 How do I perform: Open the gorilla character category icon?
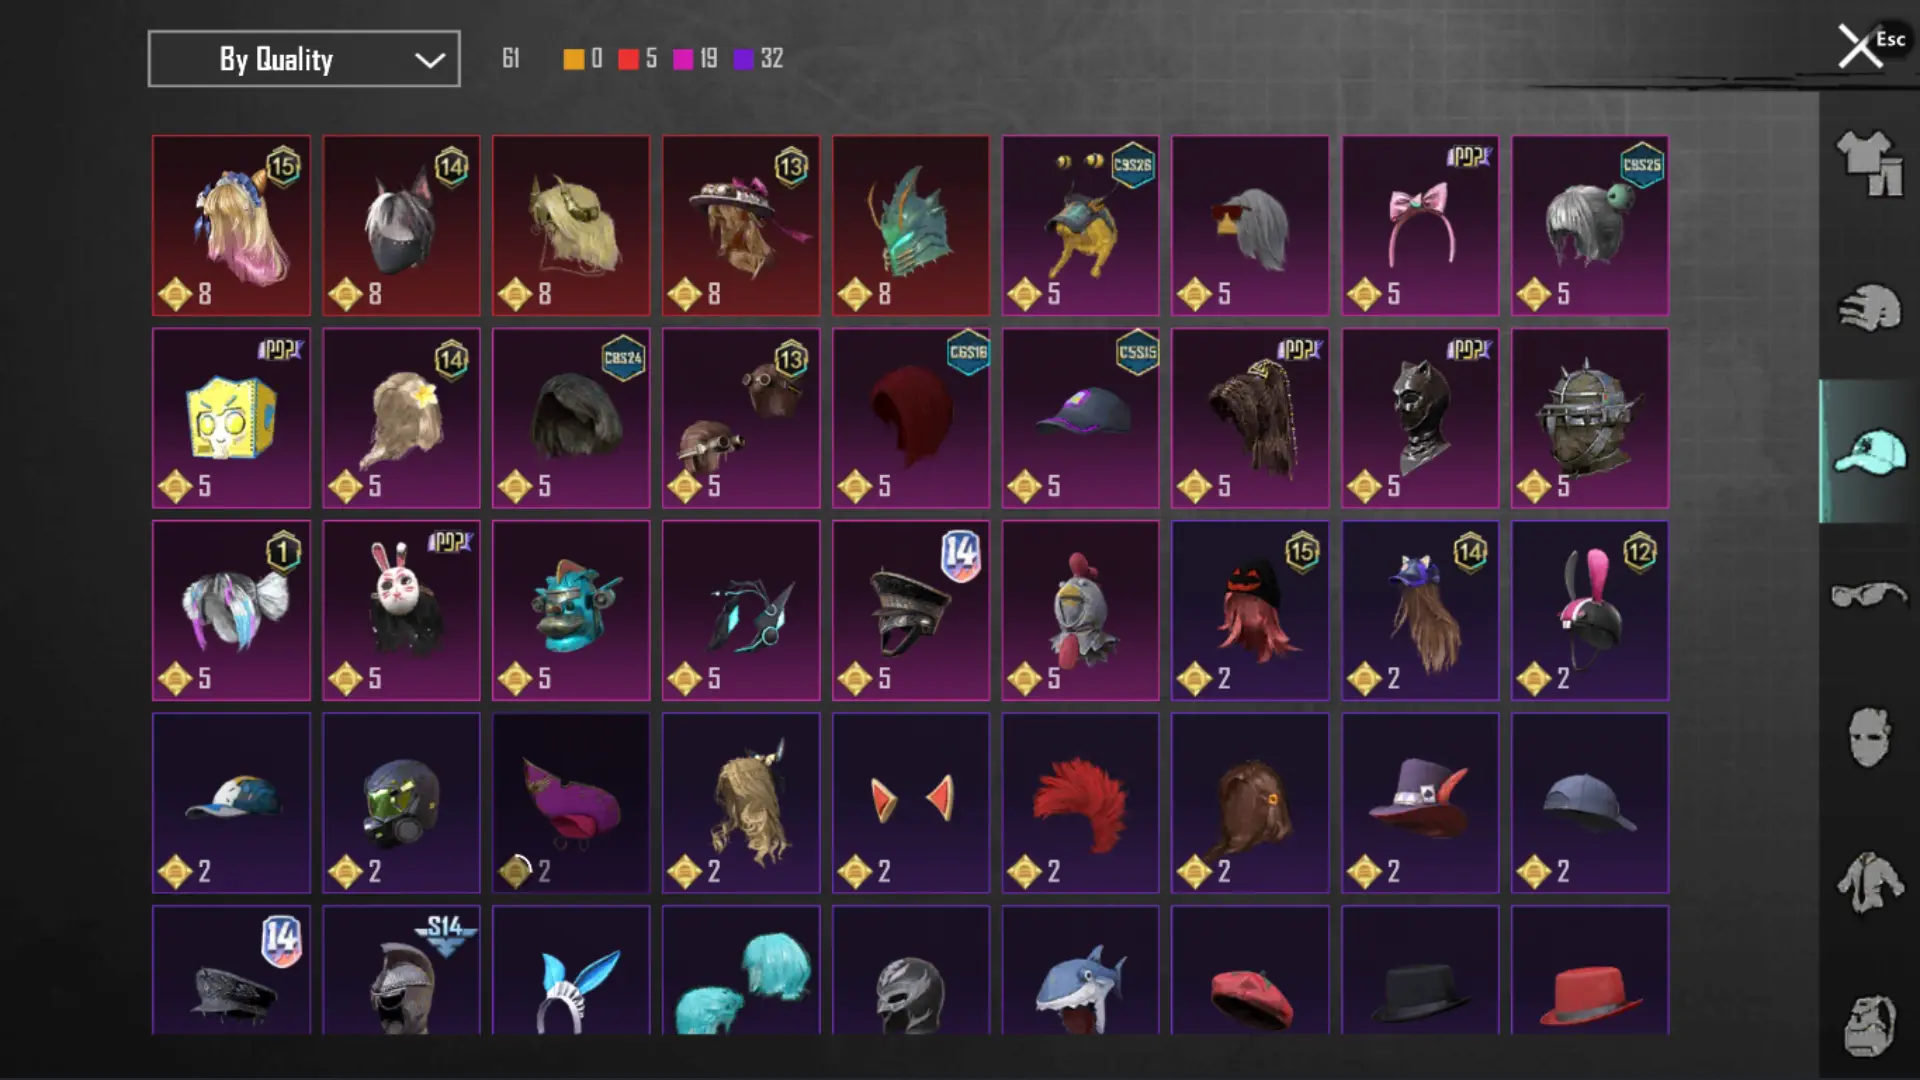click(1869, 1025)
